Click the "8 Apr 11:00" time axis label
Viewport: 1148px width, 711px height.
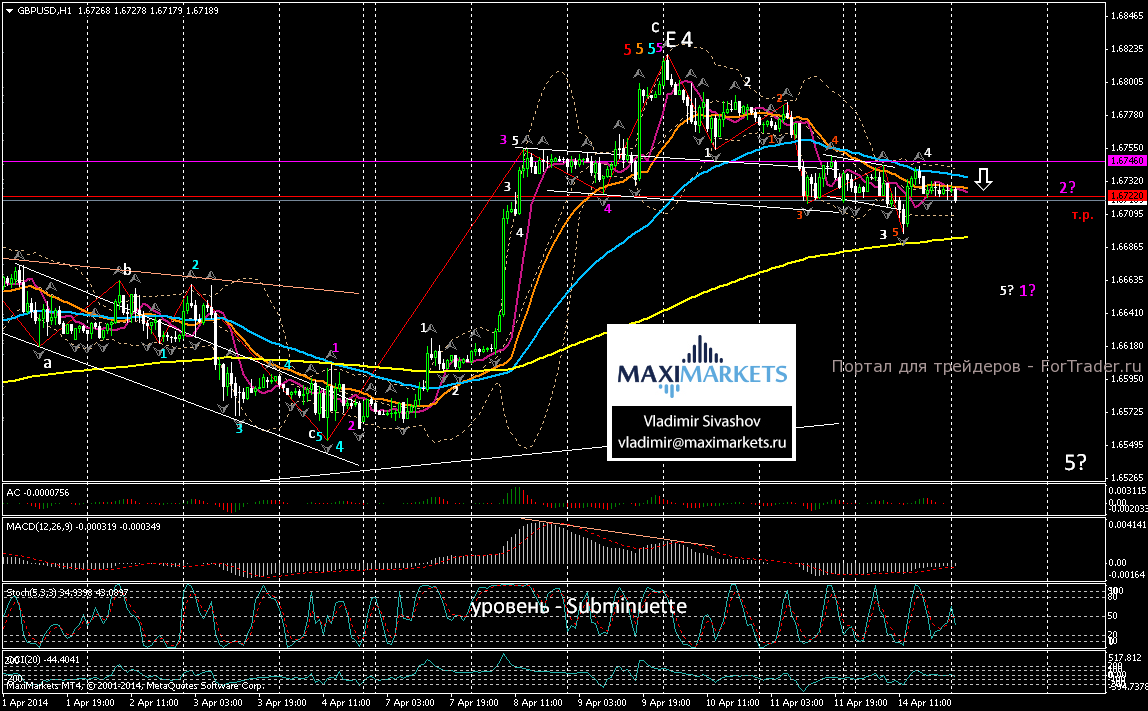pyautogui.click(x=538, y=703)
